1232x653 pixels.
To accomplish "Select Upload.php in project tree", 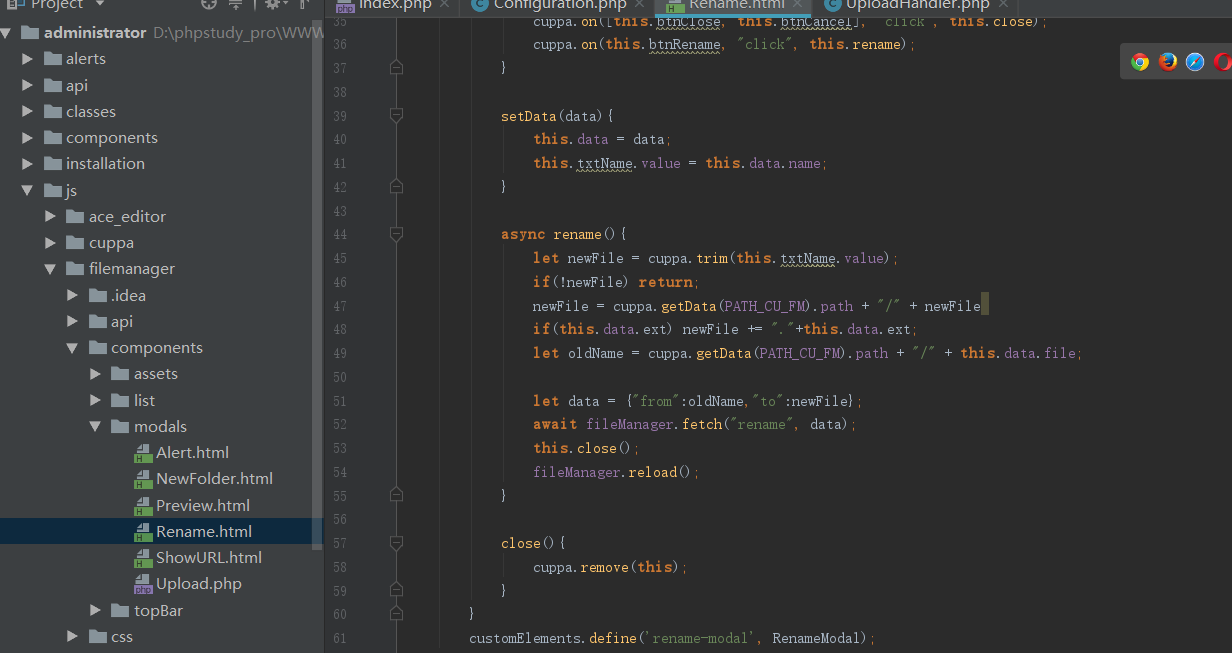I will point(199,584).
